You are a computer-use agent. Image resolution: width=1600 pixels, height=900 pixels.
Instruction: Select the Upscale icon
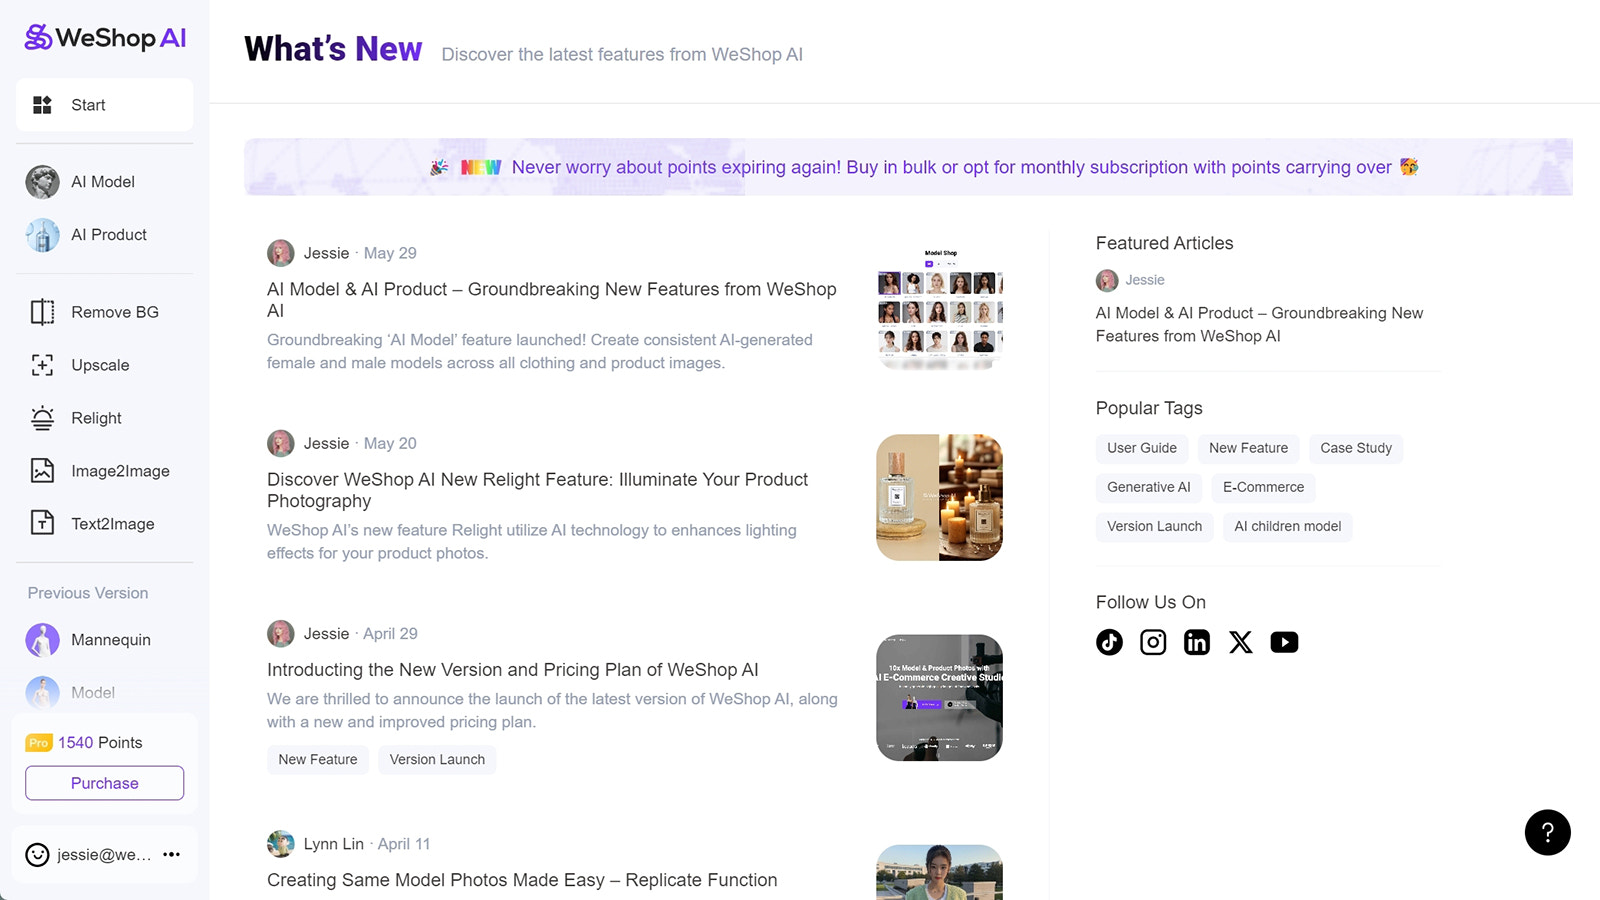click(x=42, y=365)
